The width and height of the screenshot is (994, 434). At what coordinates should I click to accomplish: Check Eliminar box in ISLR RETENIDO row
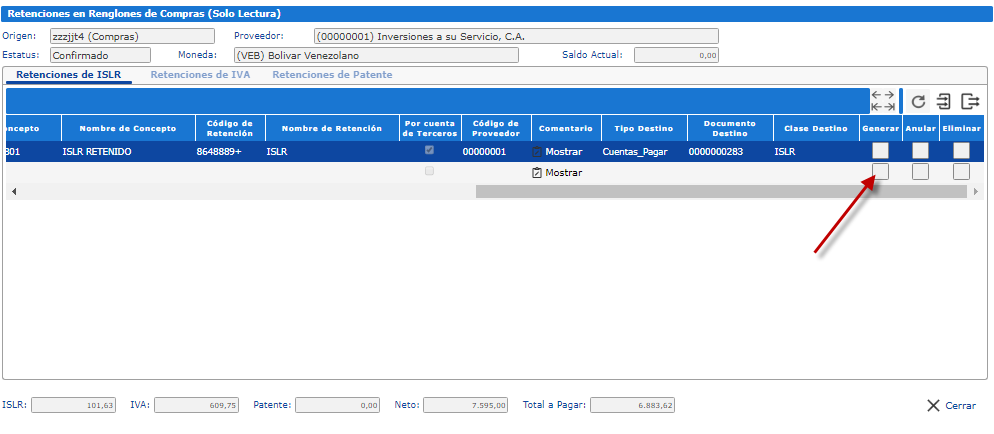(961, 151)
